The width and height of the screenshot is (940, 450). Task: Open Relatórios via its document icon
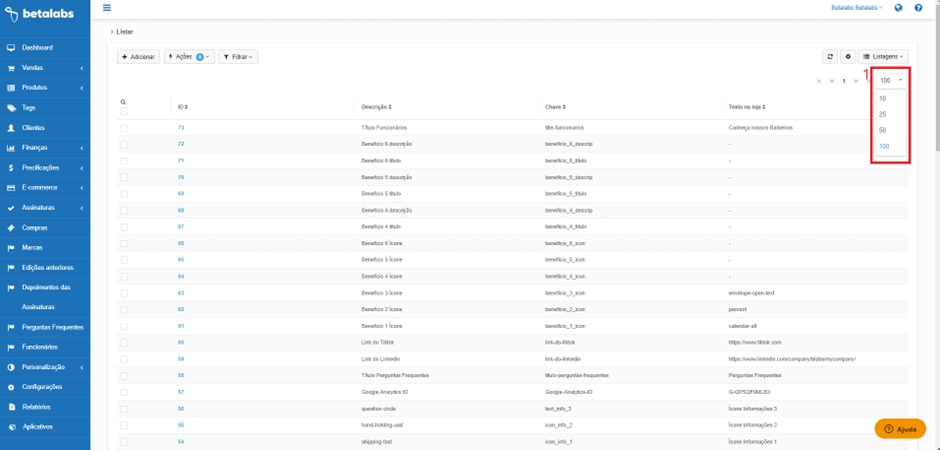11,407
